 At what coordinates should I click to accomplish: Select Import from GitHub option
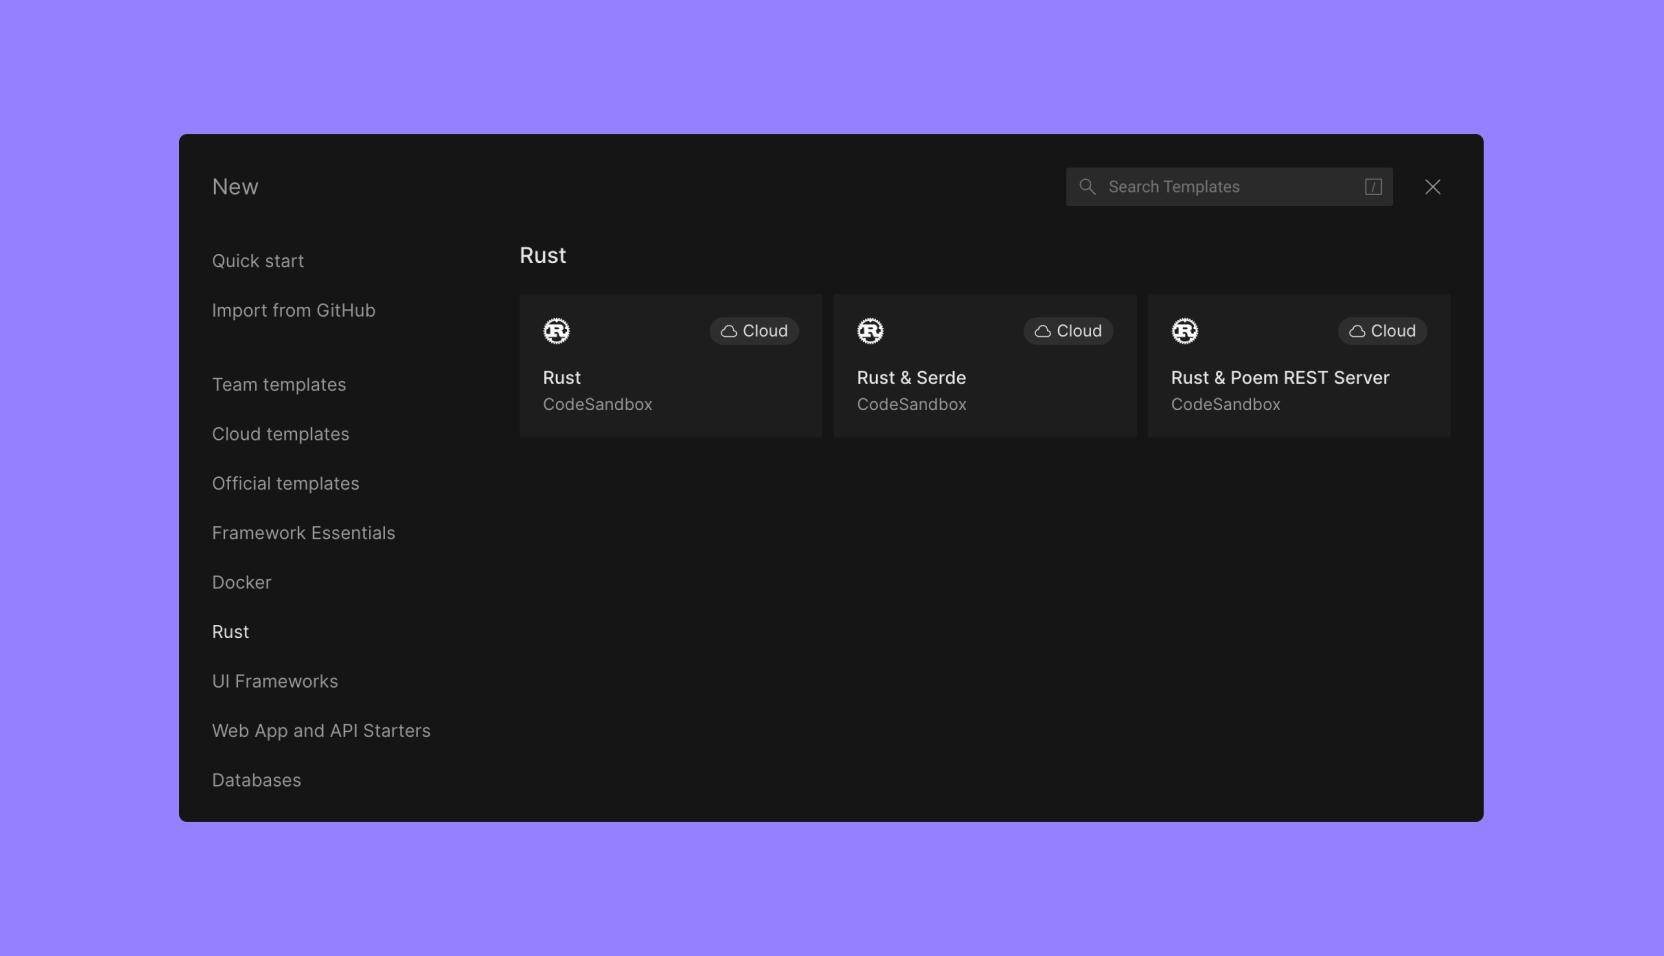click(294, 311)
